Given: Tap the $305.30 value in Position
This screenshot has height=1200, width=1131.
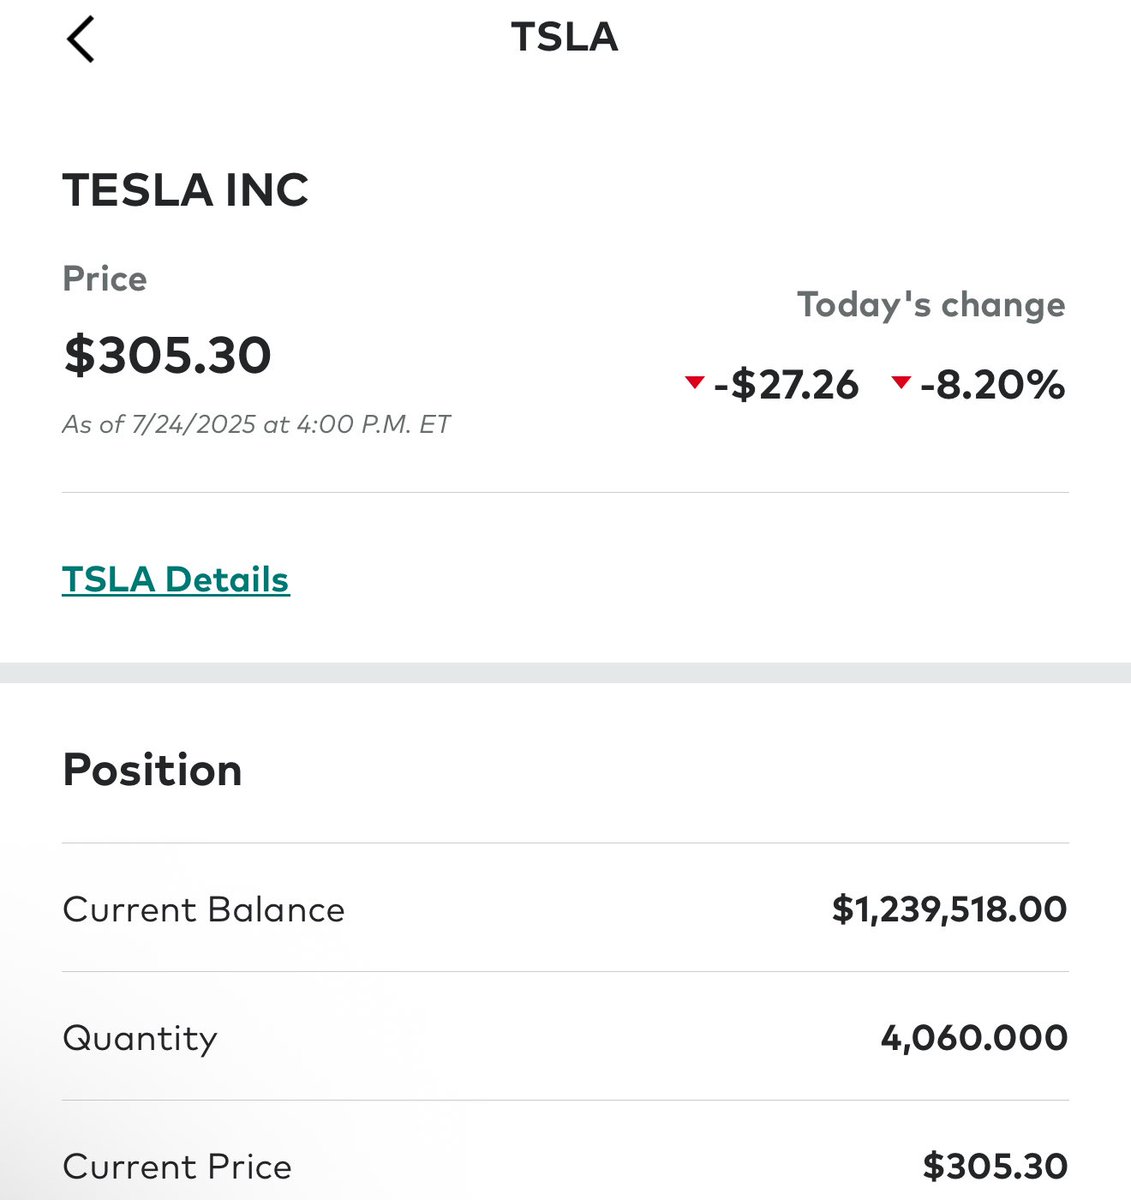Looking at the screenshot, I should click(995, 1166).
